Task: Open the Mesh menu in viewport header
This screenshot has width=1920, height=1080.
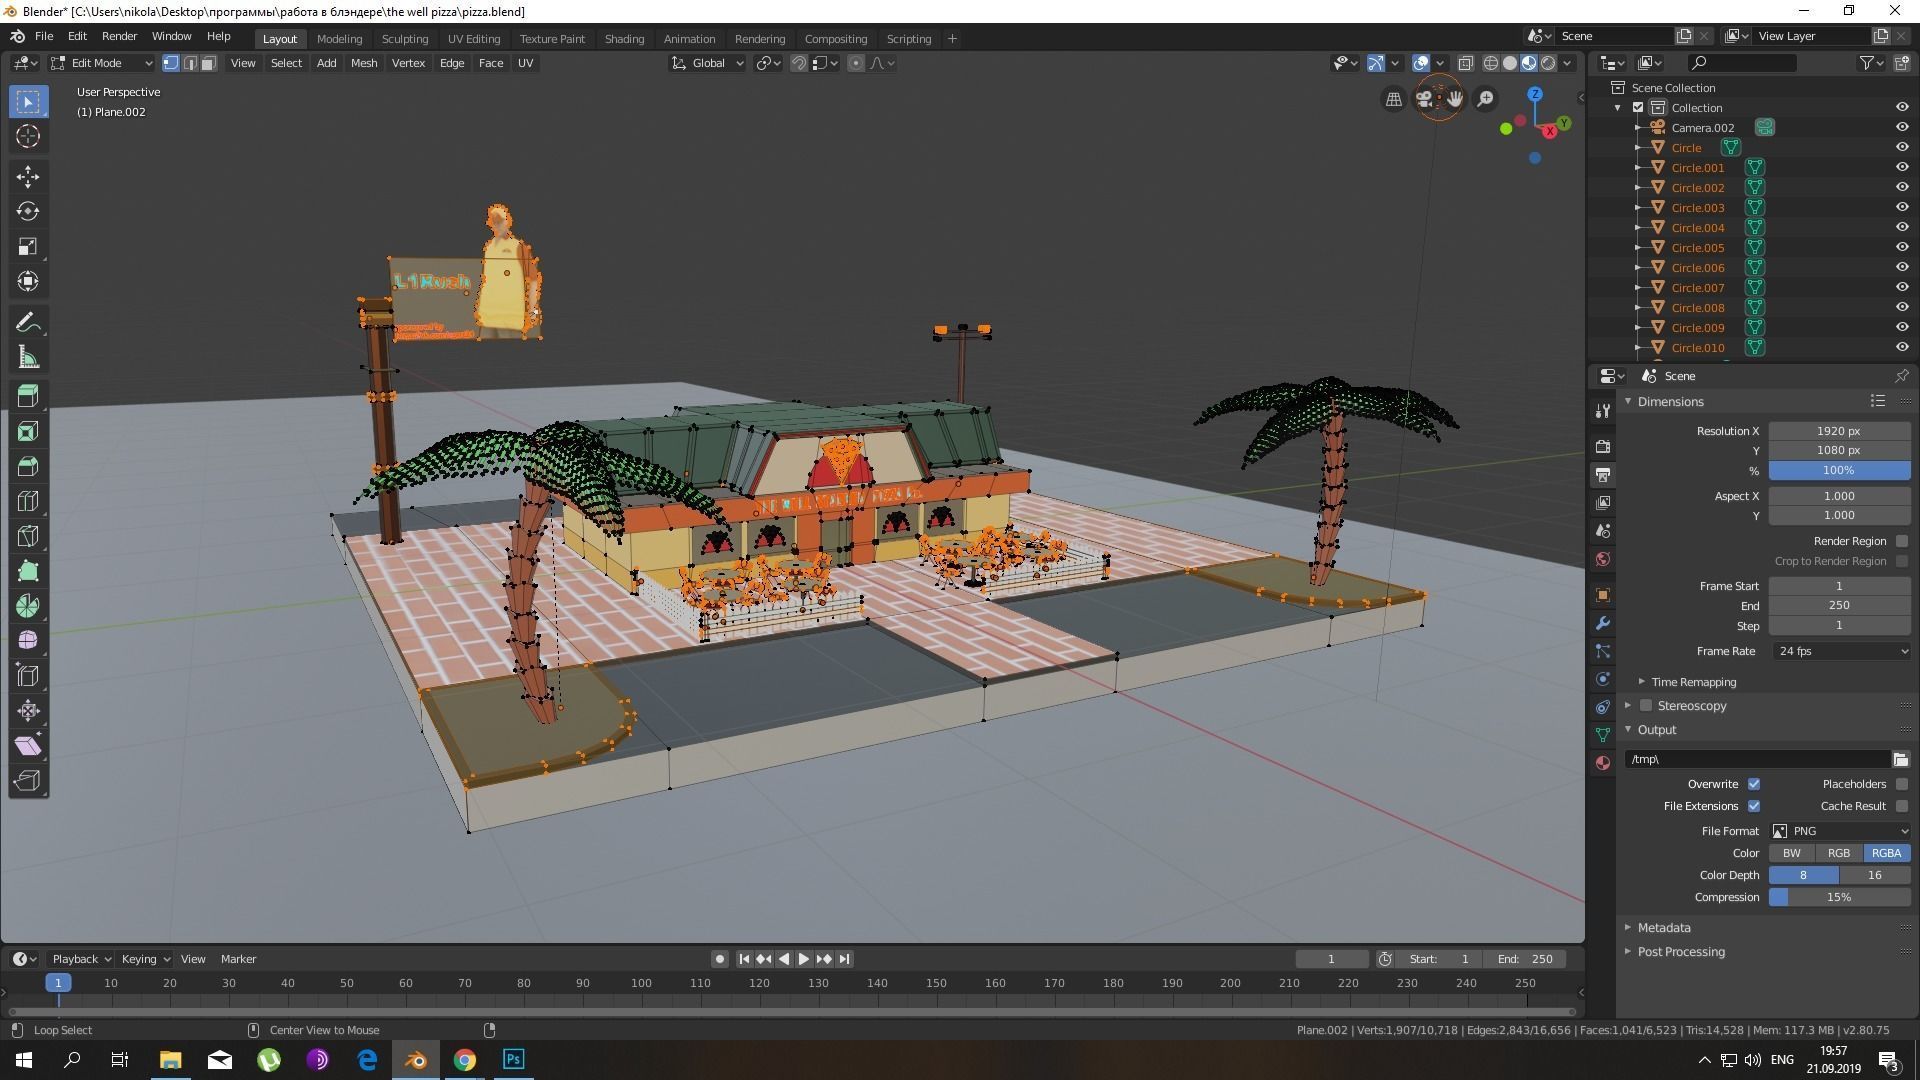Action: (364, 63)
